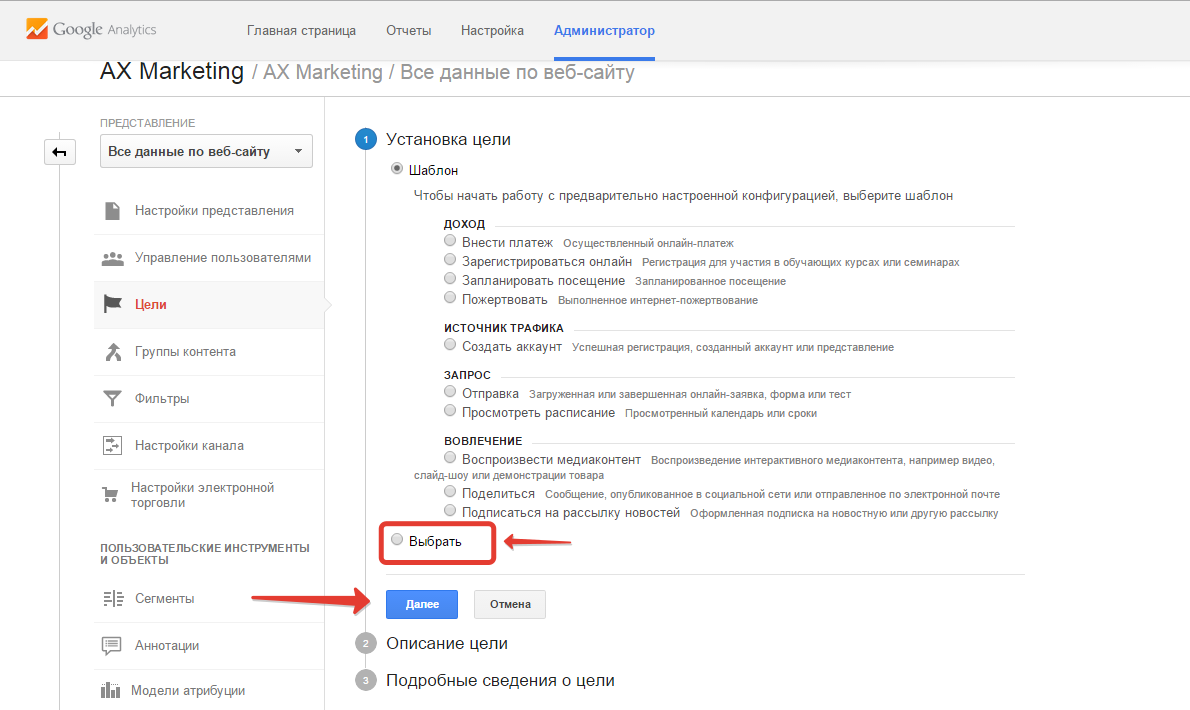Expand step 3 "Подробные сведения о цели"

(500, 680)
